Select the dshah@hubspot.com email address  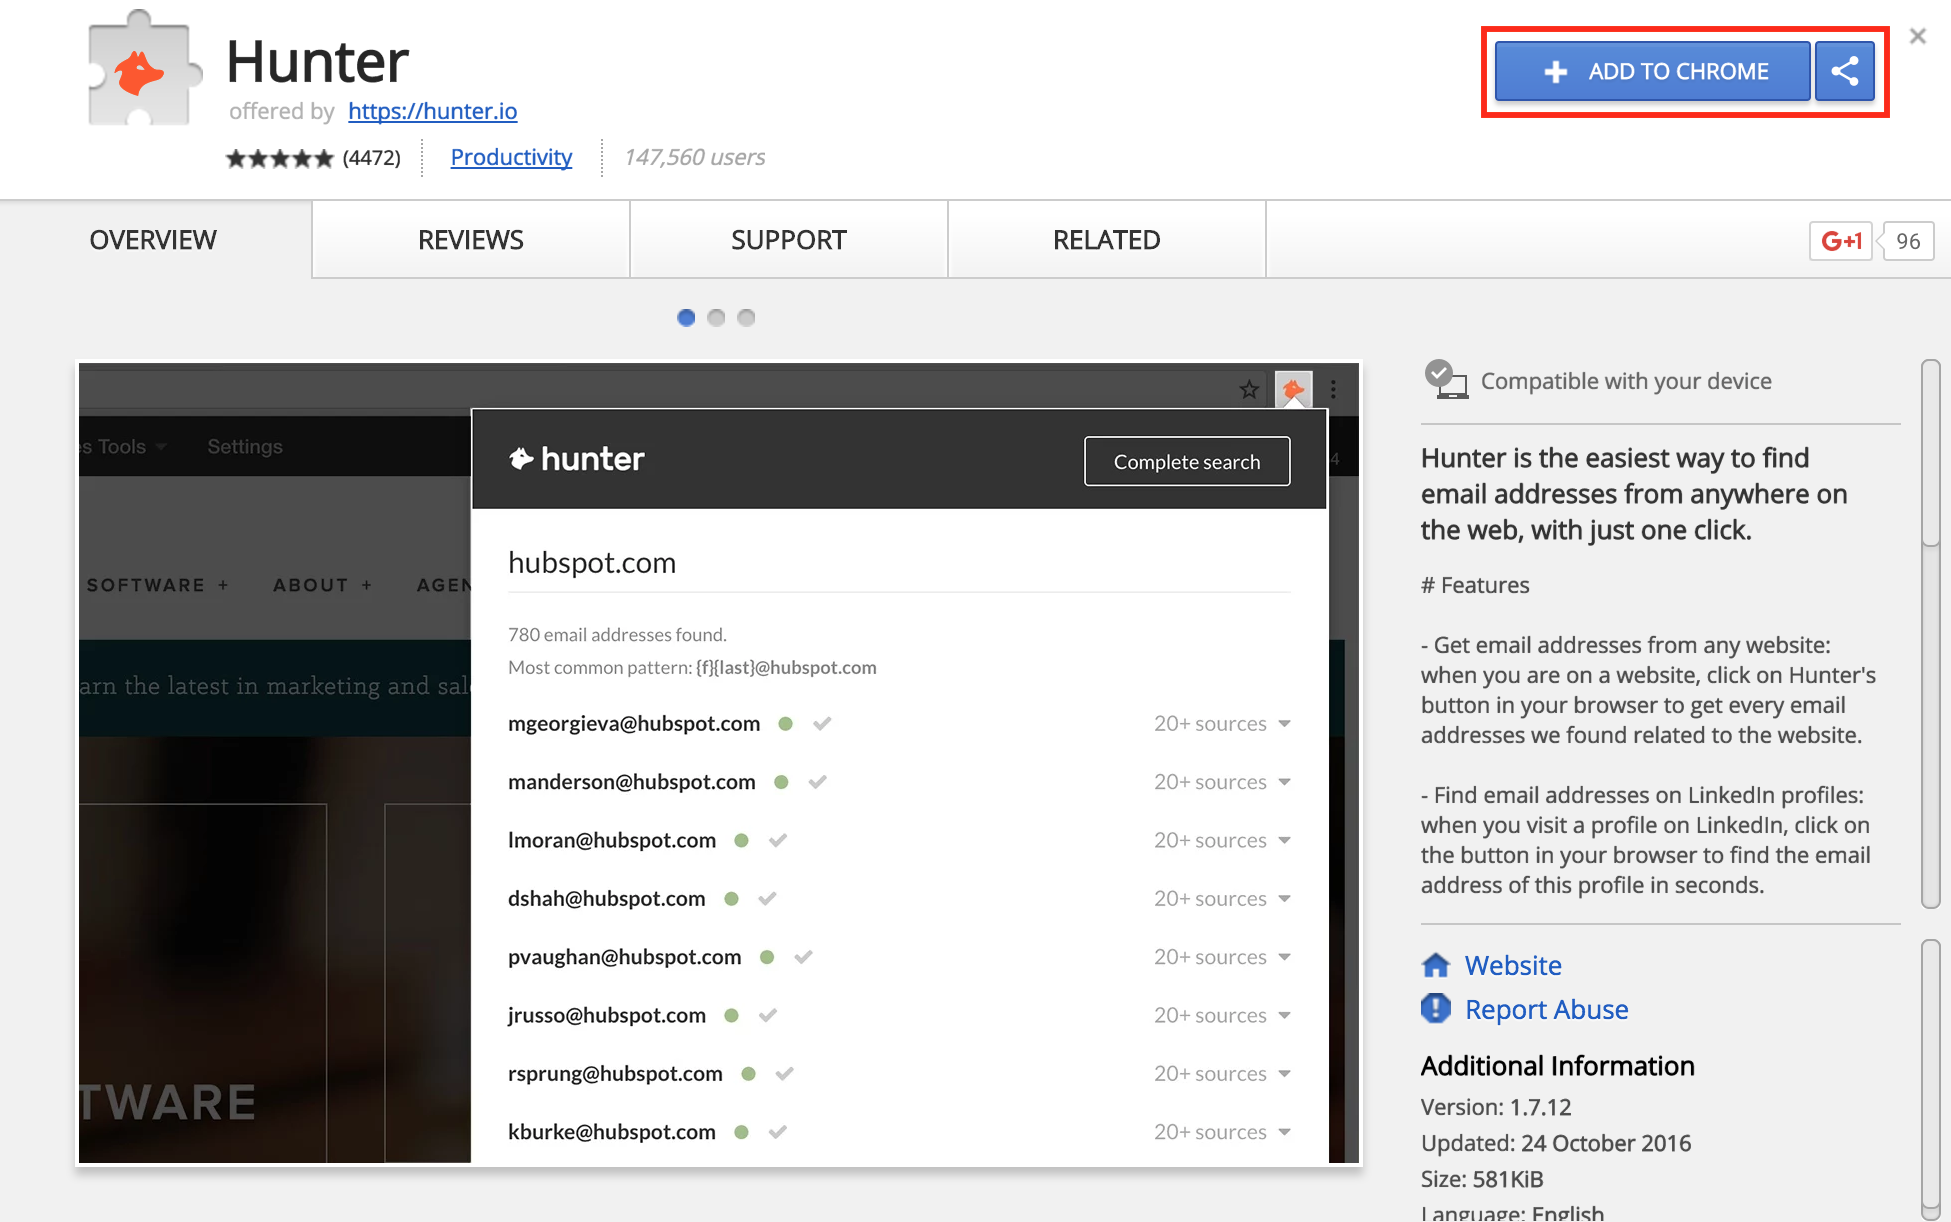(x=607, y=899)
